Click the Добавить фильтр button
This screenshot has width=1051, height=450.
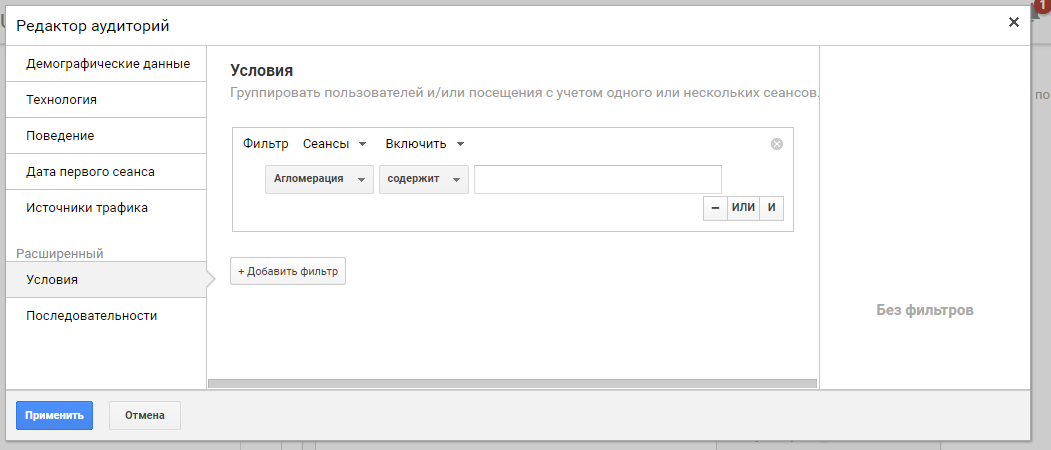pos(288,271)
